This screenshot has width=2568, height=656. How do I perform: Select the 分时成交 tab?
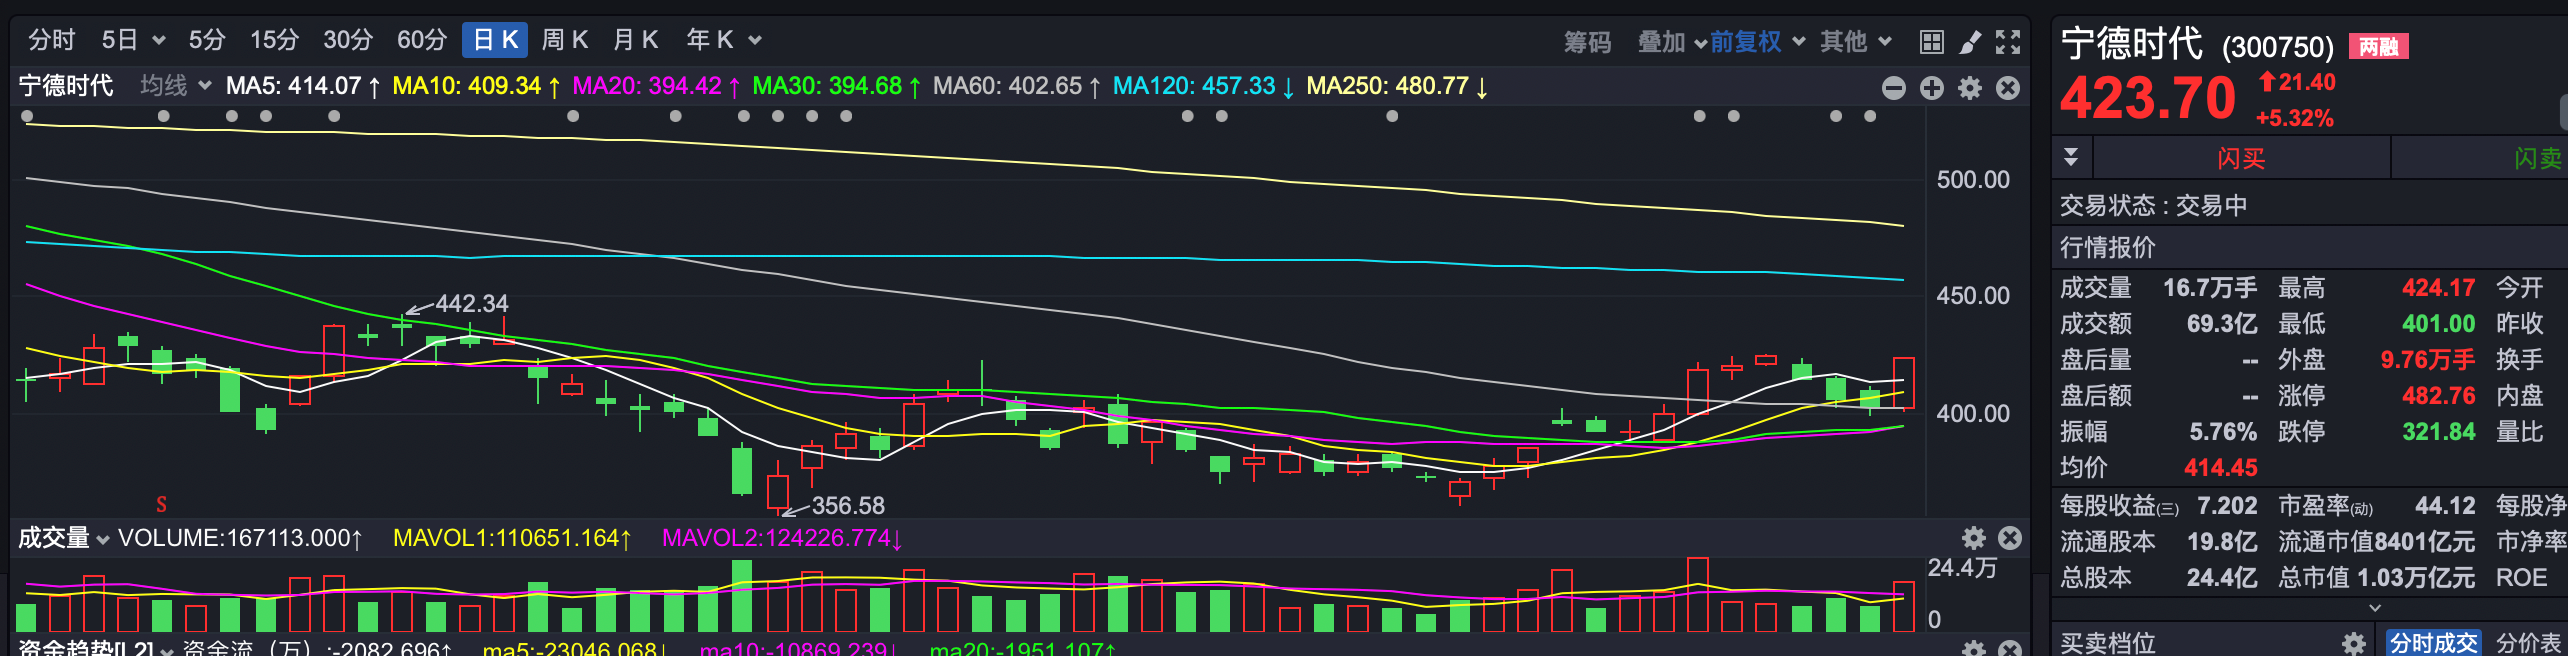point(2434,642)
